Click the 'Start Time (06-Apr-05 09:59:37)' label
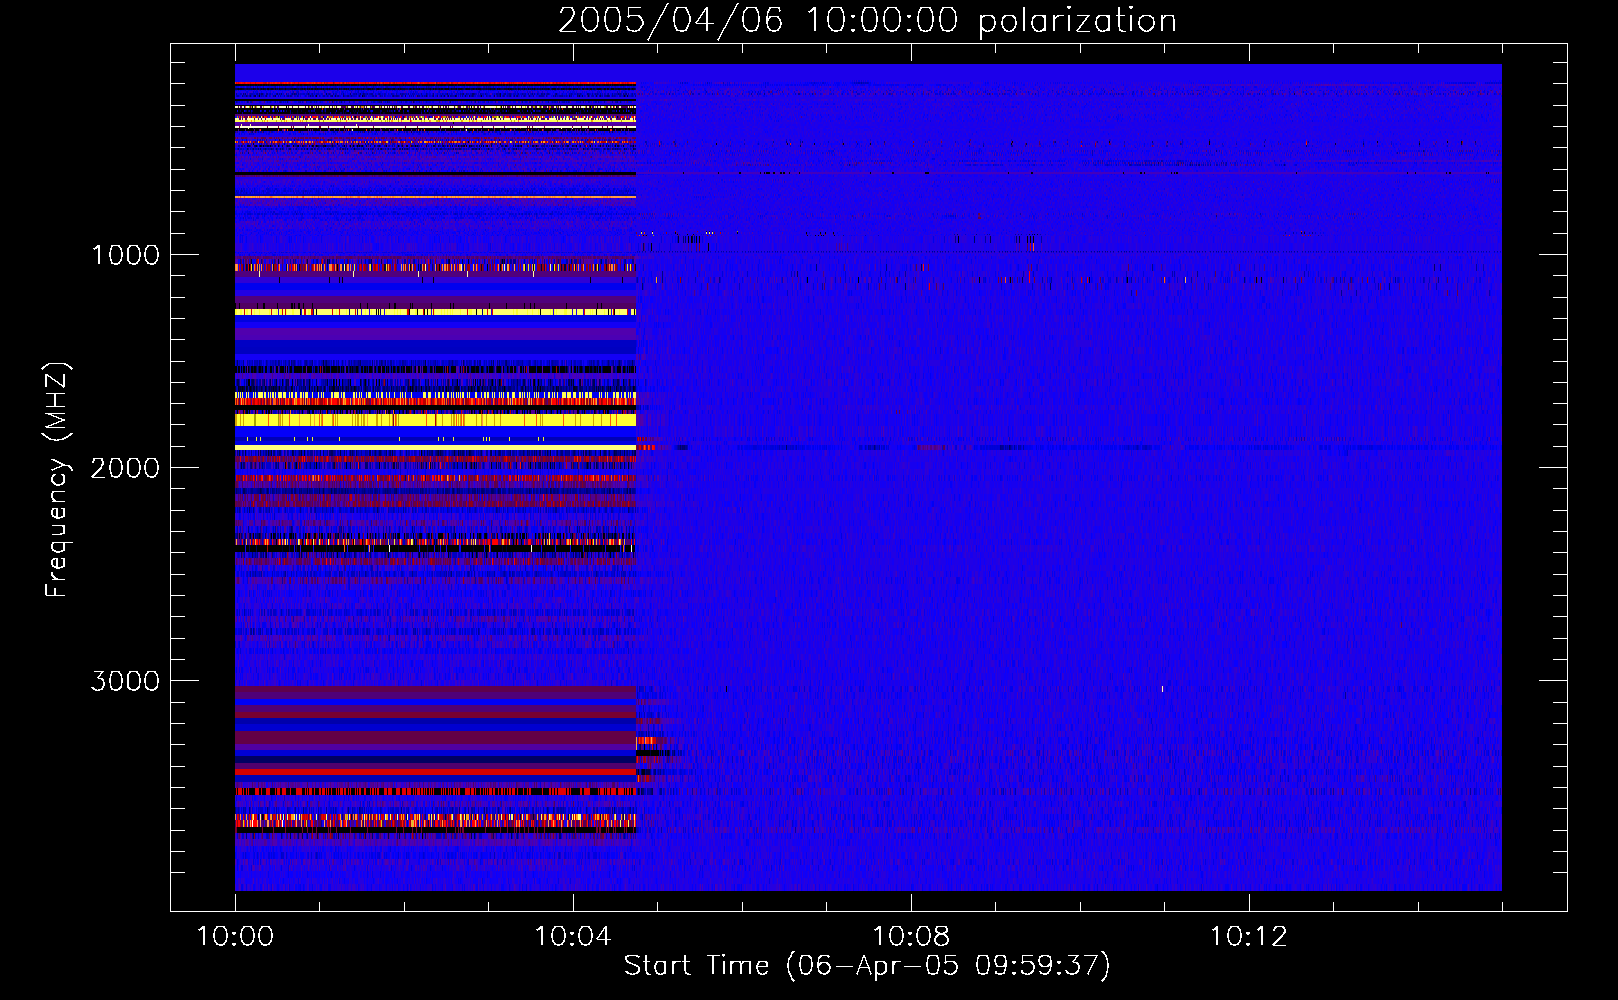Image resolution: width=1618 pixels, height=1000 pixels. pyautogui.click(x=867, y=966)
